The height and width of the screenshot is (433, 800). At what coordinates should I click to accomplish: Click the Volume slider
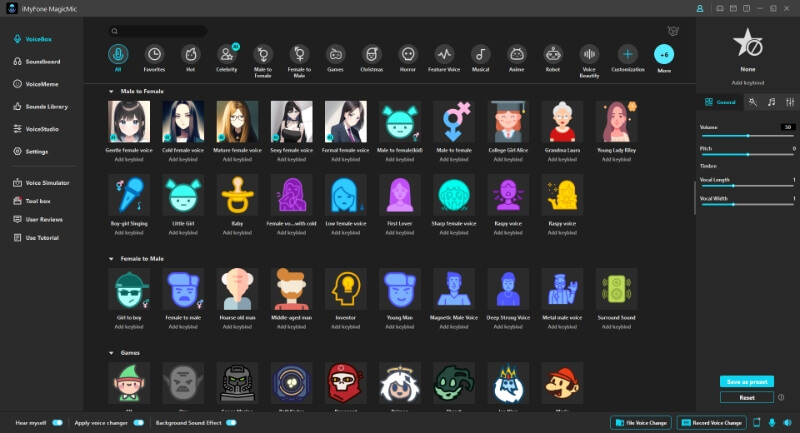[x=747, y=136]
